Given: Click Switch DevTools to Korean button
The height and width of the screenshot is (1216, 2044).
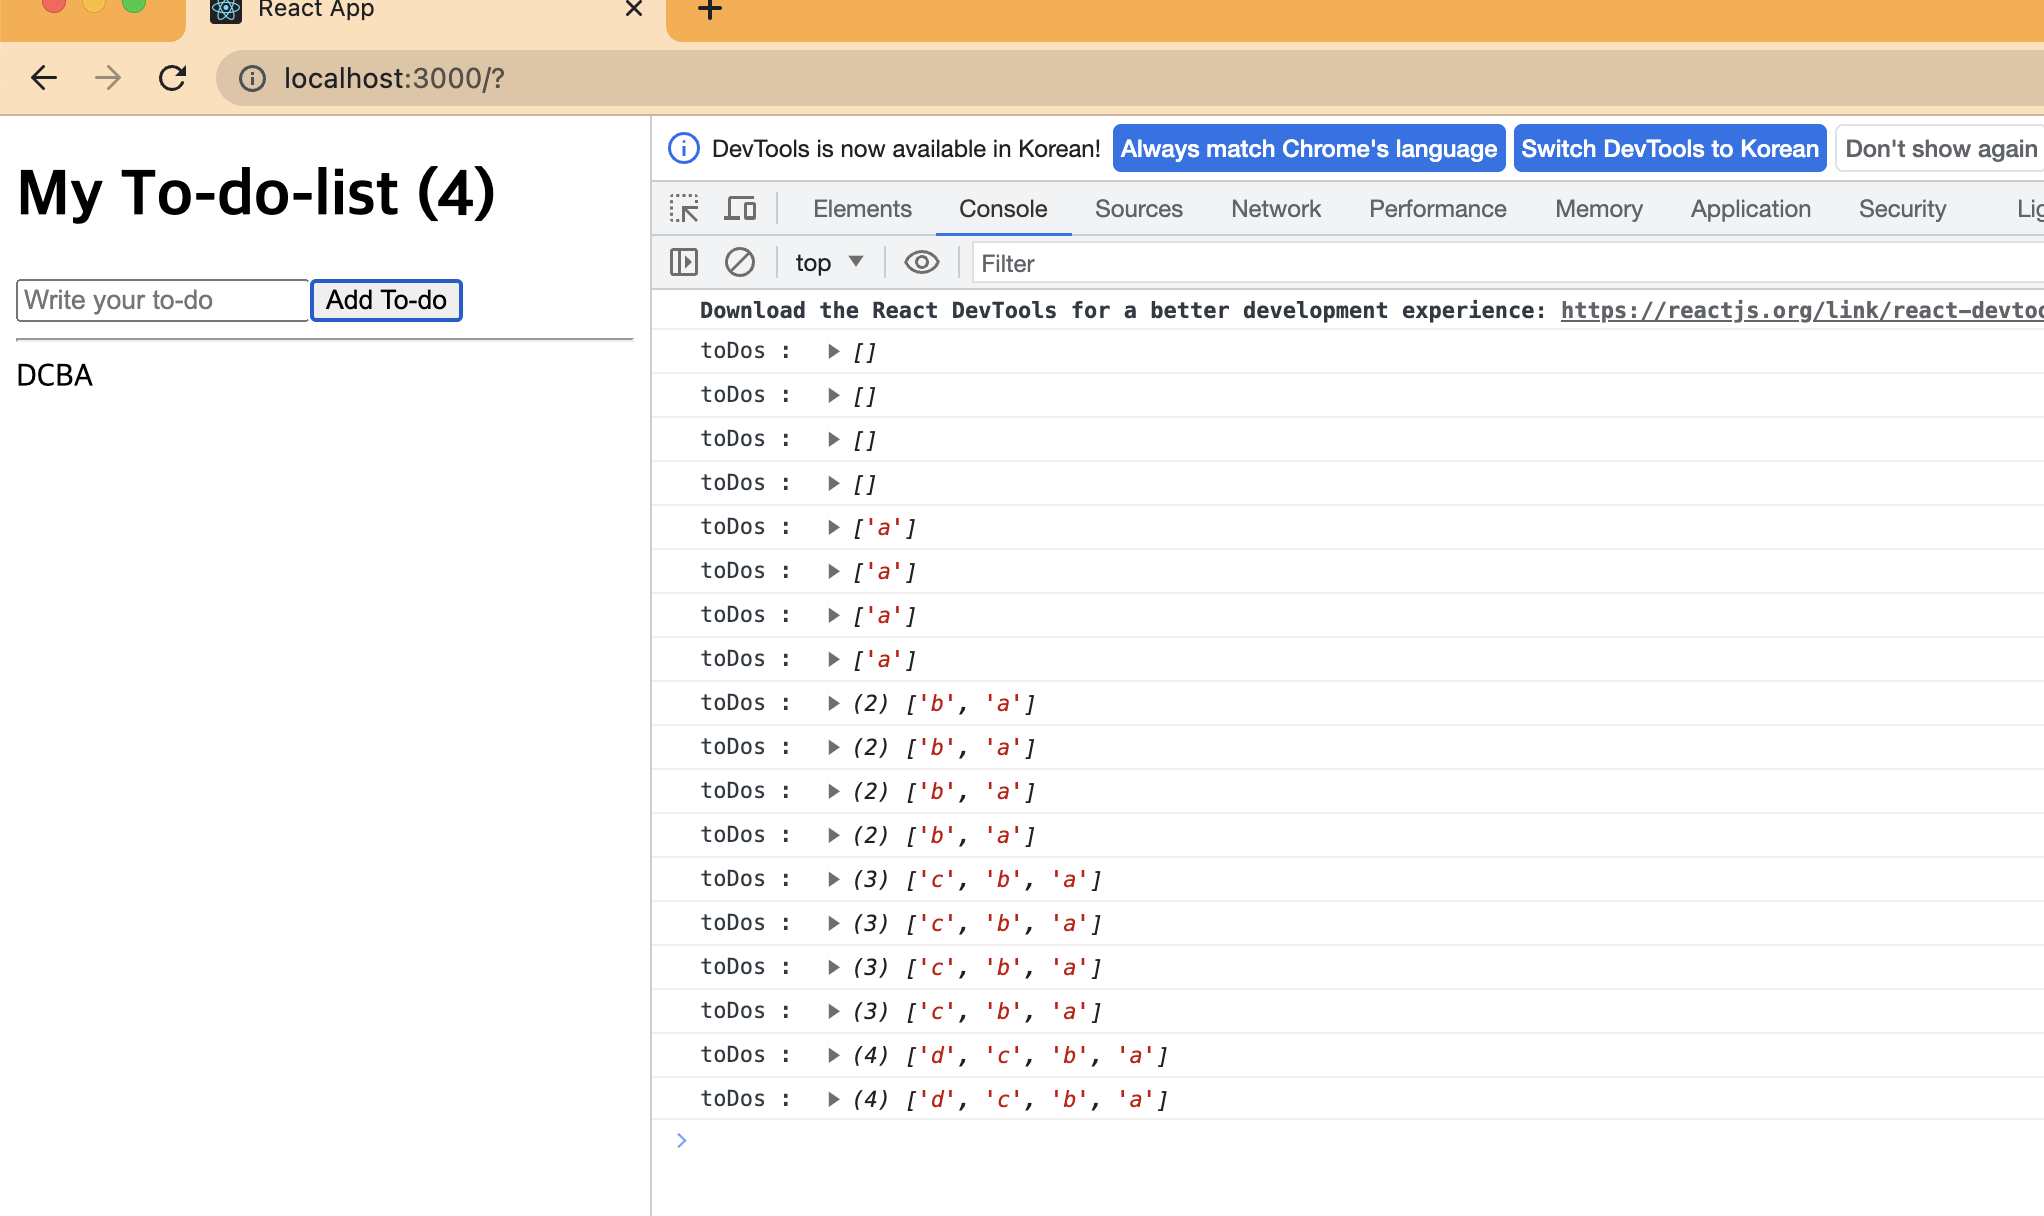Looking at the screenshot, I should click(1669, 149).
